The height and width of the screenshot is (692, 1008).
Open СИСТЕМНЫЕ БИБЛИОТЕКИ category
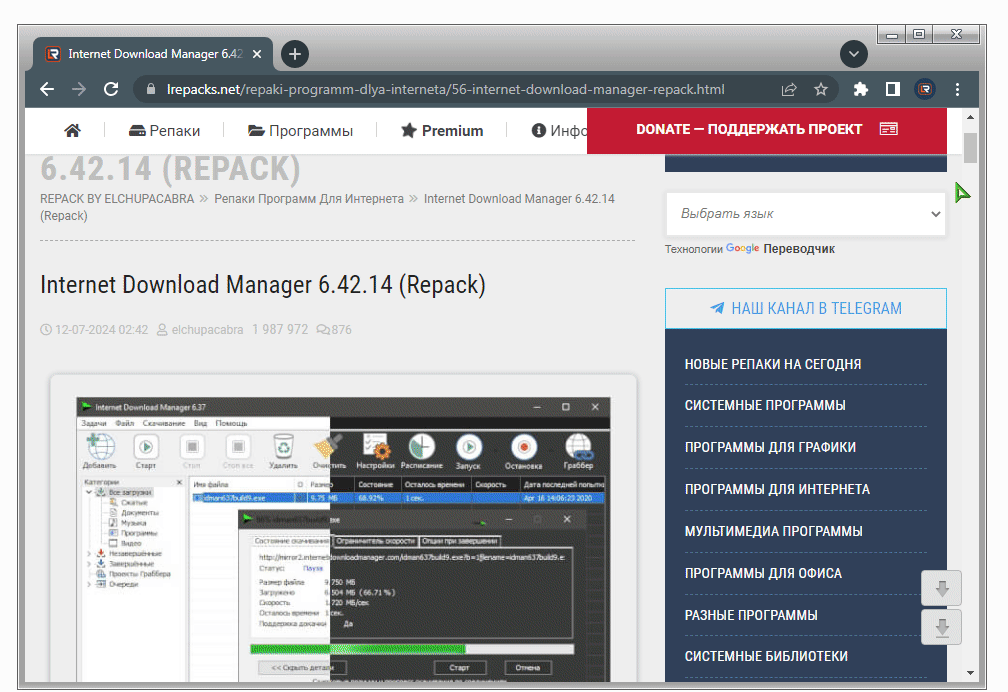point(766,657)
